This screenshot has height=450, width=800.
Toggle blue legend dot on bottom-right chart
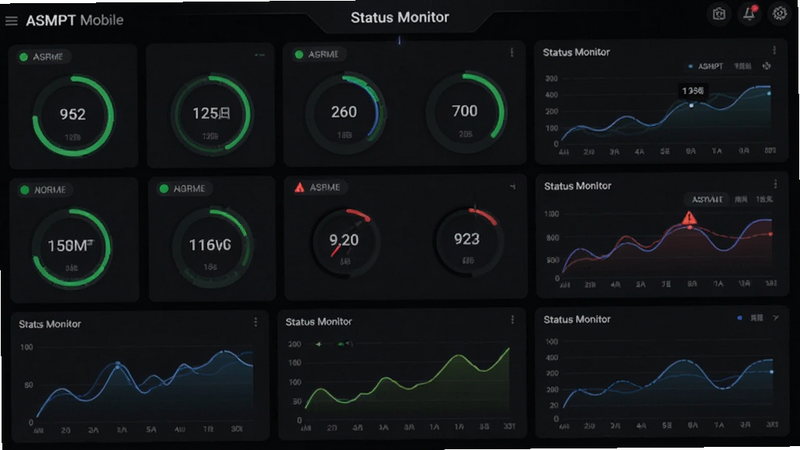coord(739,318)
